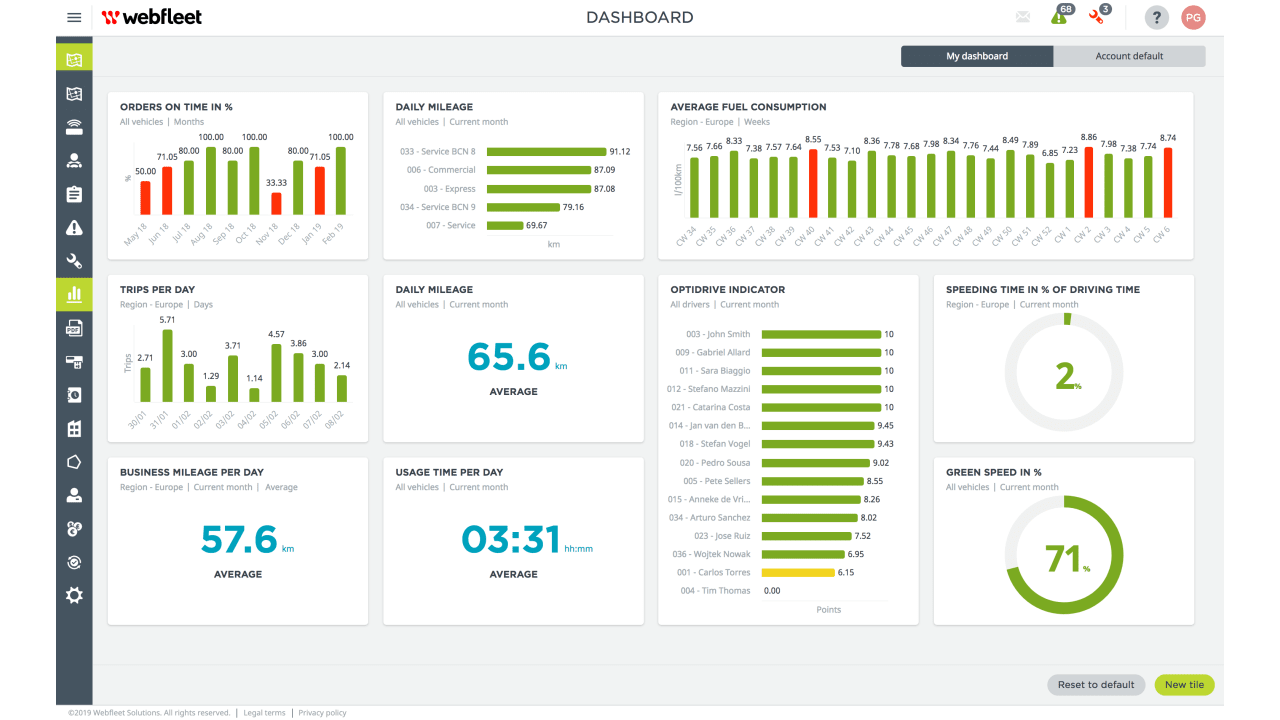Viewport: 1280px width, 720px height.
Task: Open the hamburger menu next to Webfleet logo
Action: pos(74,17)
